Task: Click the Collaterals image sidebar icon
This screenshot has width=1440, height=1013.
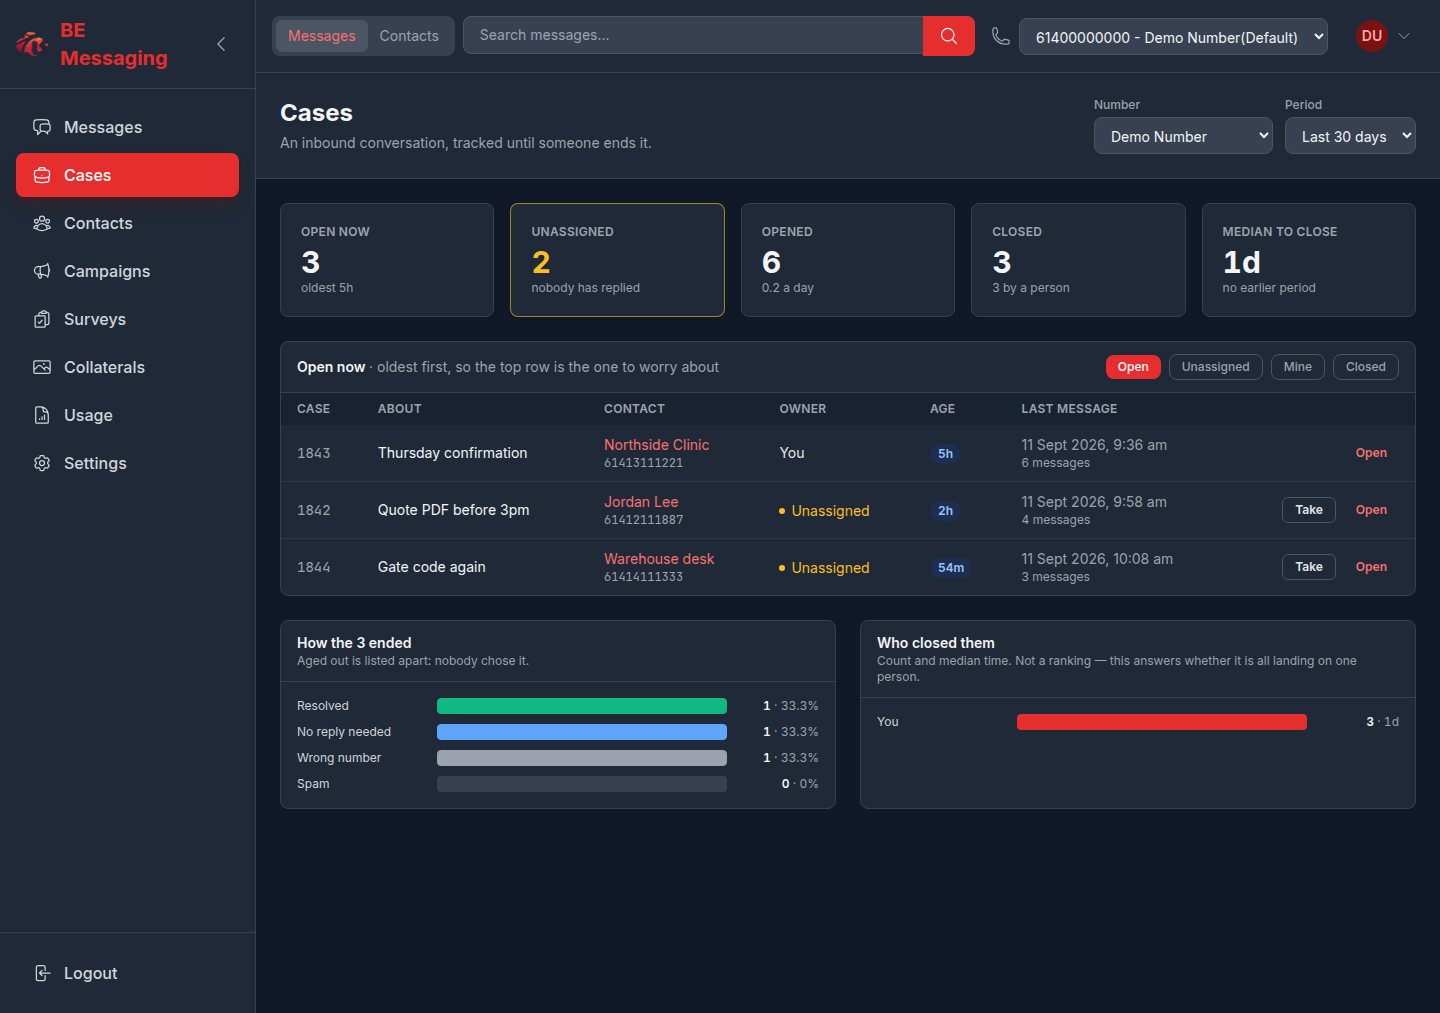Action: coord(42,367)
